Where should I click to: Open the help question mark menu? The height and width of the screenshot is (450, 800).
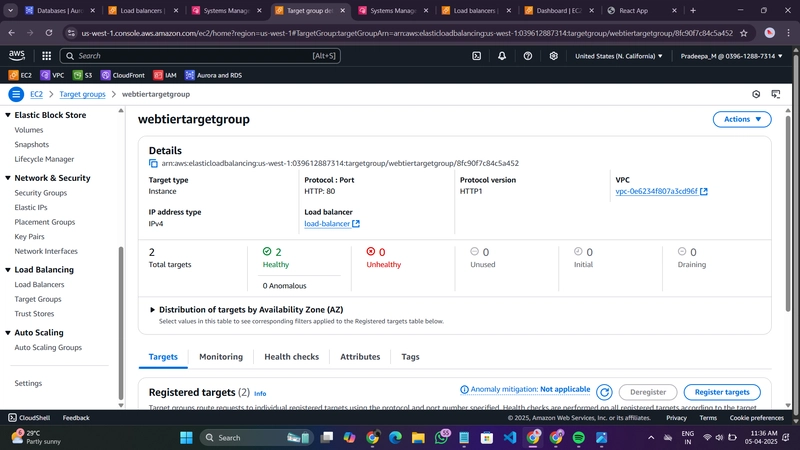pyautogui.click(x=528, y=56)
